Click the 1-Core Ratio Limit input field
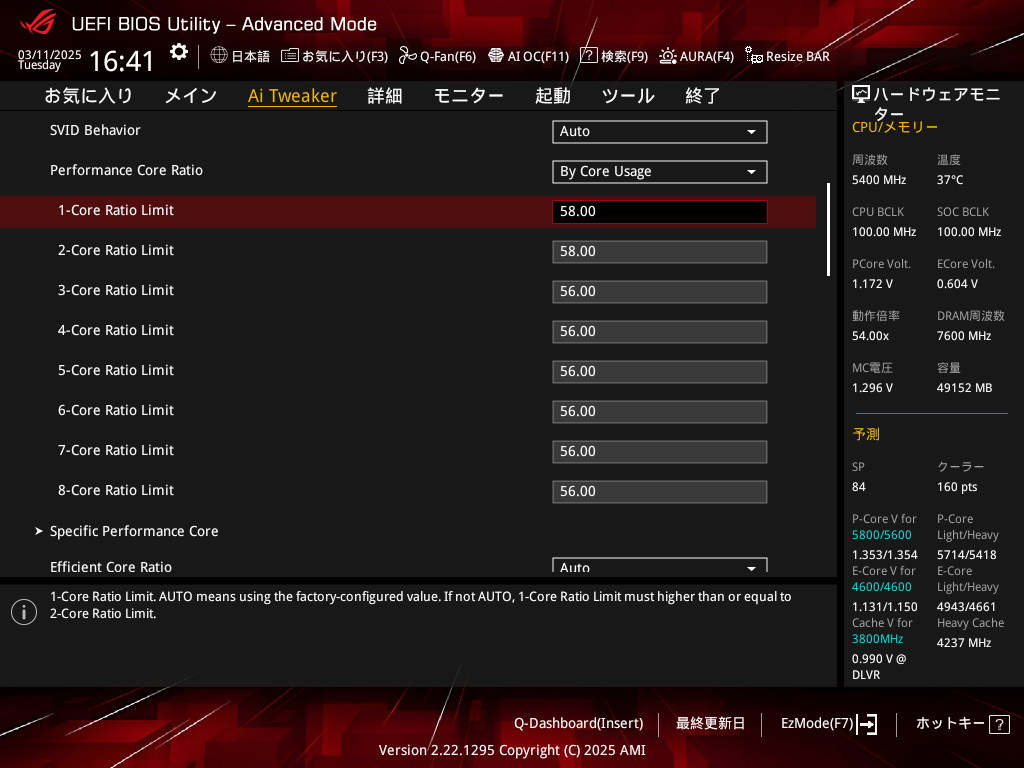Screen dimensions: 1024x768 [660, 212]
